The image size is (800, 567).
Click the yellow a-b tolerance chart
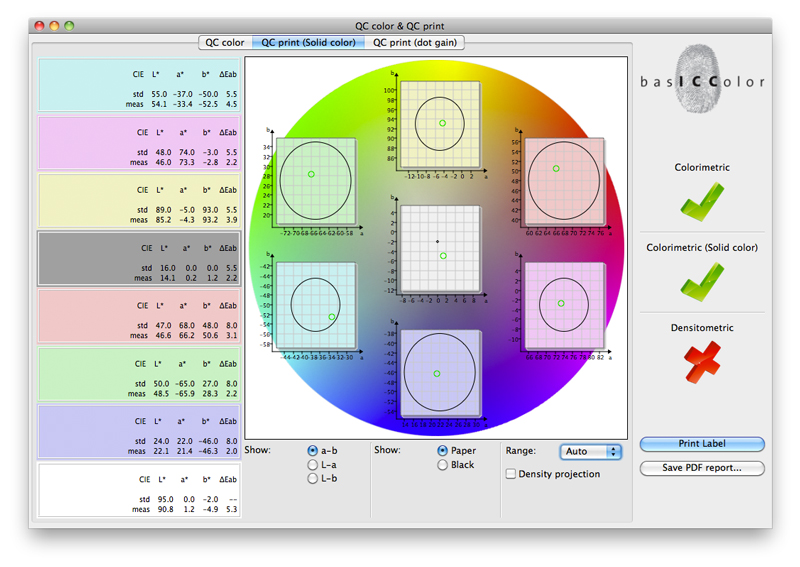click(x=440, y=125)
